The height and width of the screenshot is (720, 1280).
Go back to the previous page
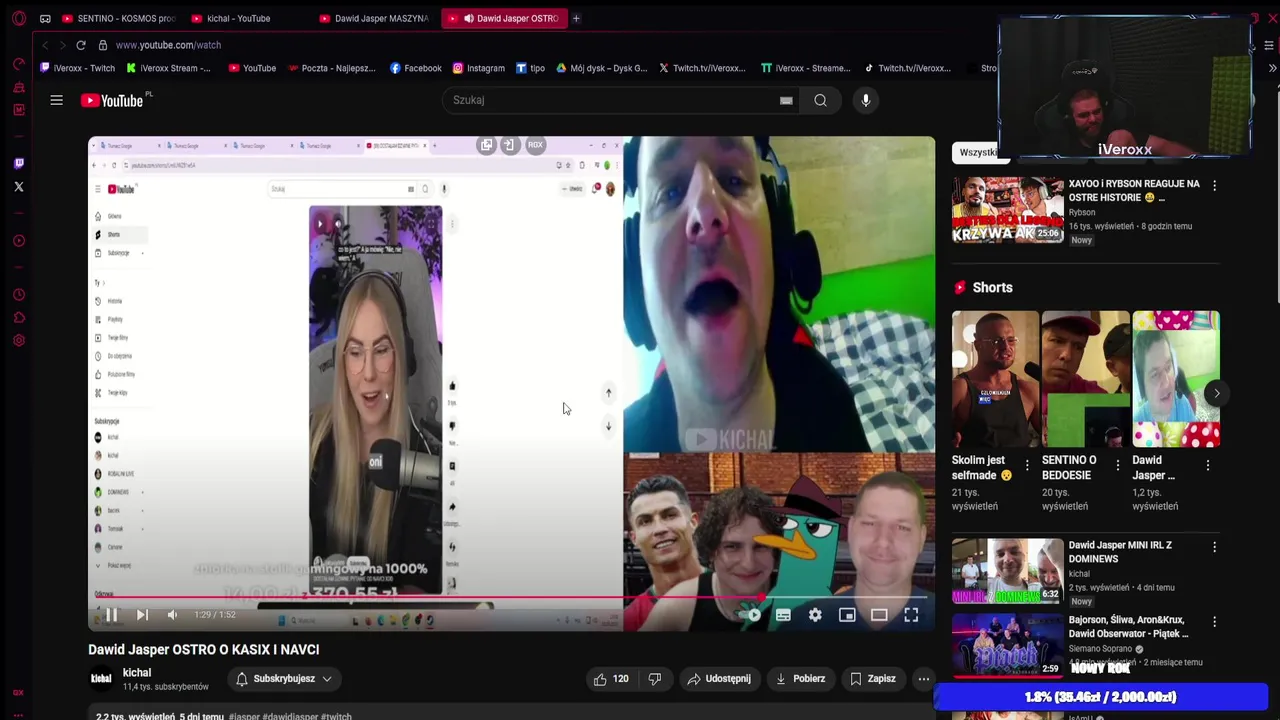45,45
